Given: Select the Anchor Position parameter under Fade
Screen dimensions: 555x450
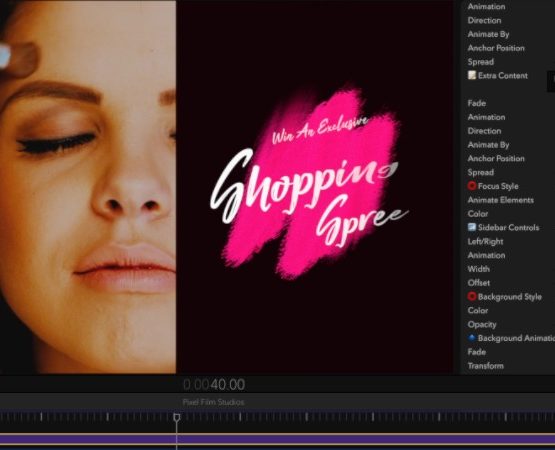Looking at the screenshot, I should tap(496, 159).
